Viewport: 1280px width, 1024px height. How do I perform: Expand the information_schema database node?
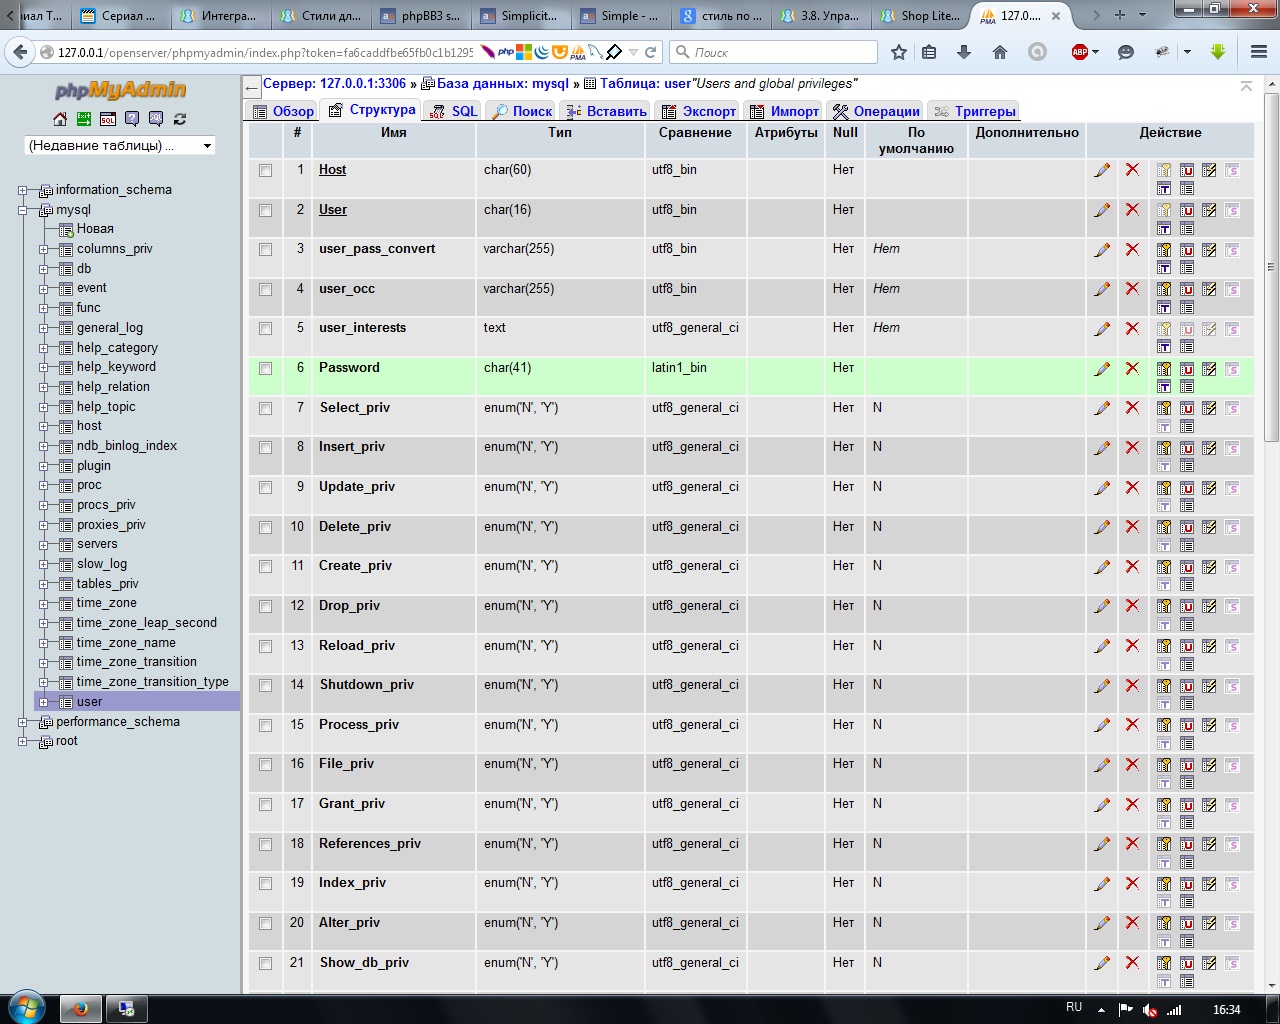(23, 190)
